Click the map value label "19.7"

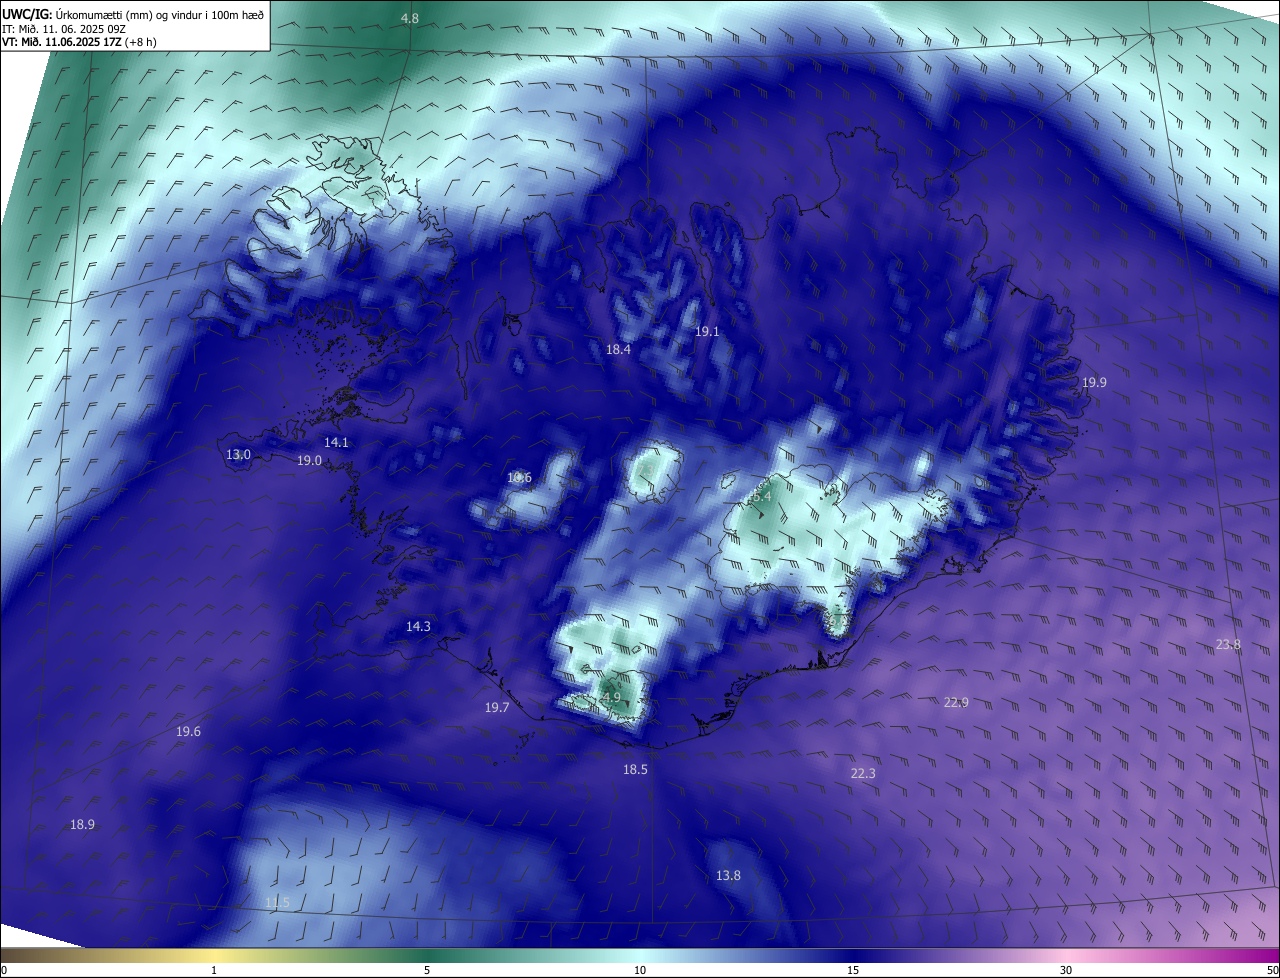pyautogui.click(x=497, y=708)
